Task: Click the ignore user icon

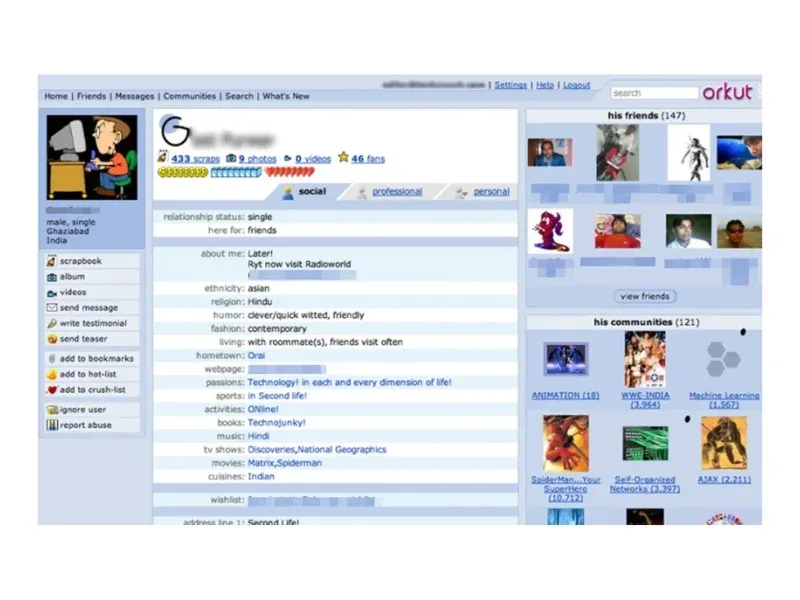Action: tap(52, 410)
